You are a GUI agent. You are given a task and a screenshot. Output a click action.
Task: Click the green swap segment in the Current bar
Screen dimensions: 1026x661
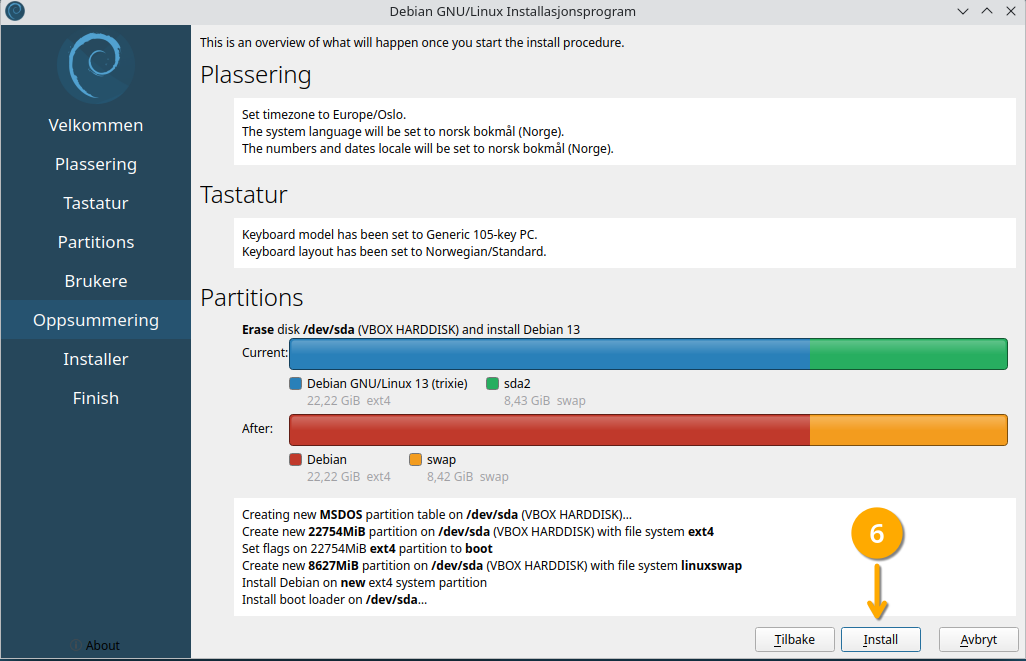click(x=909, y=354)
